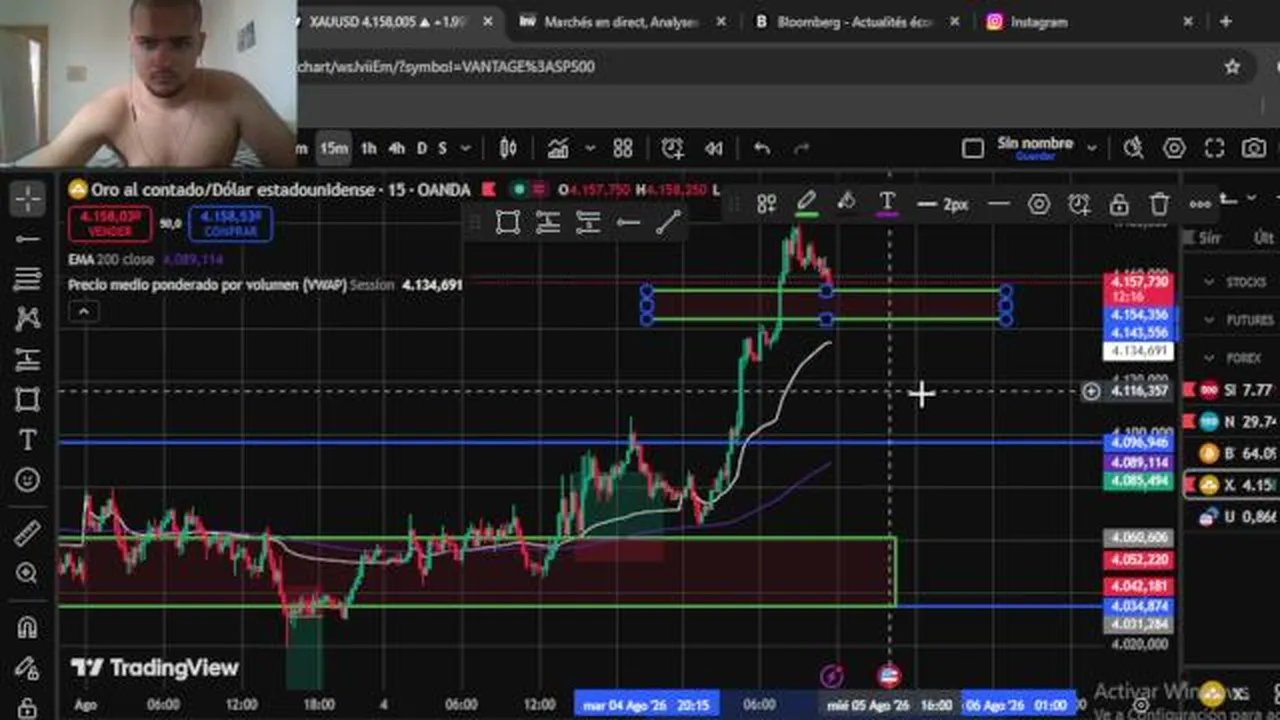Change the background fill color swatch
This screenshot has height=720, width=1280.
(x=846, y=204)
